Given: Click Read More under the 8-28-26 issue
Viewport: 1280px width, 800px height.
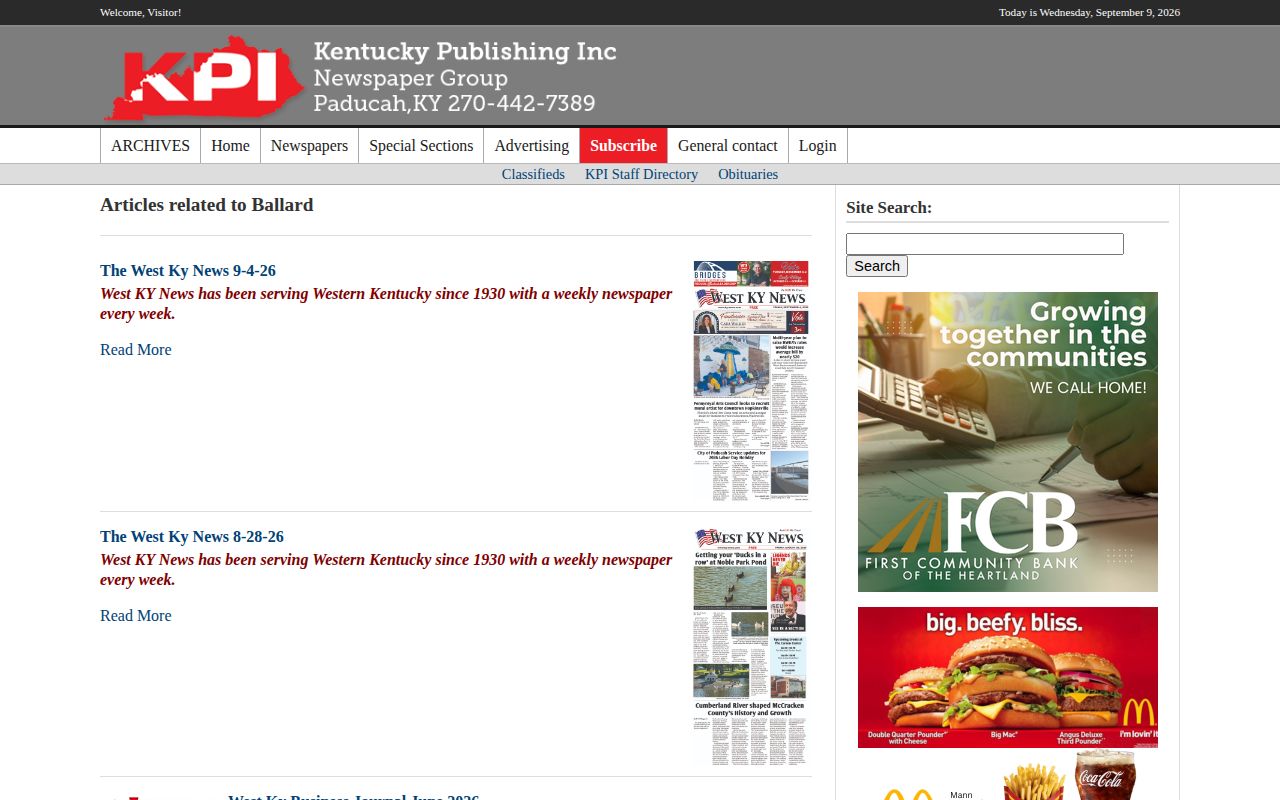Looking at the screenshot, I should pyautogui.click(x=136, y=616).
